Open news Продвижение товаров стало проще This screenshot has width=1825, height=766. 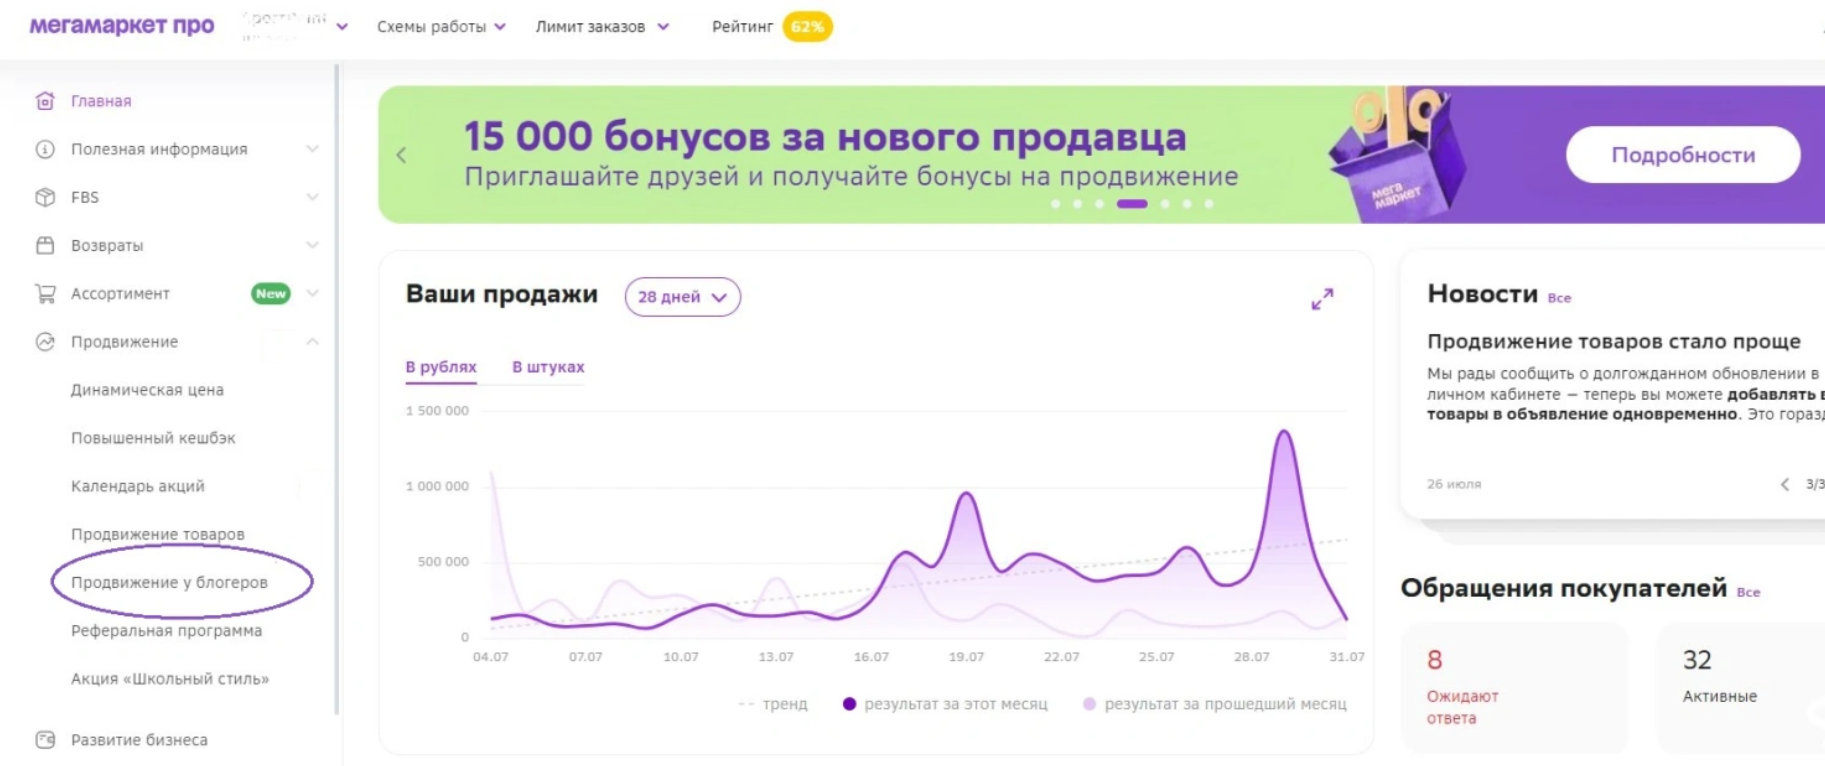1614,341
